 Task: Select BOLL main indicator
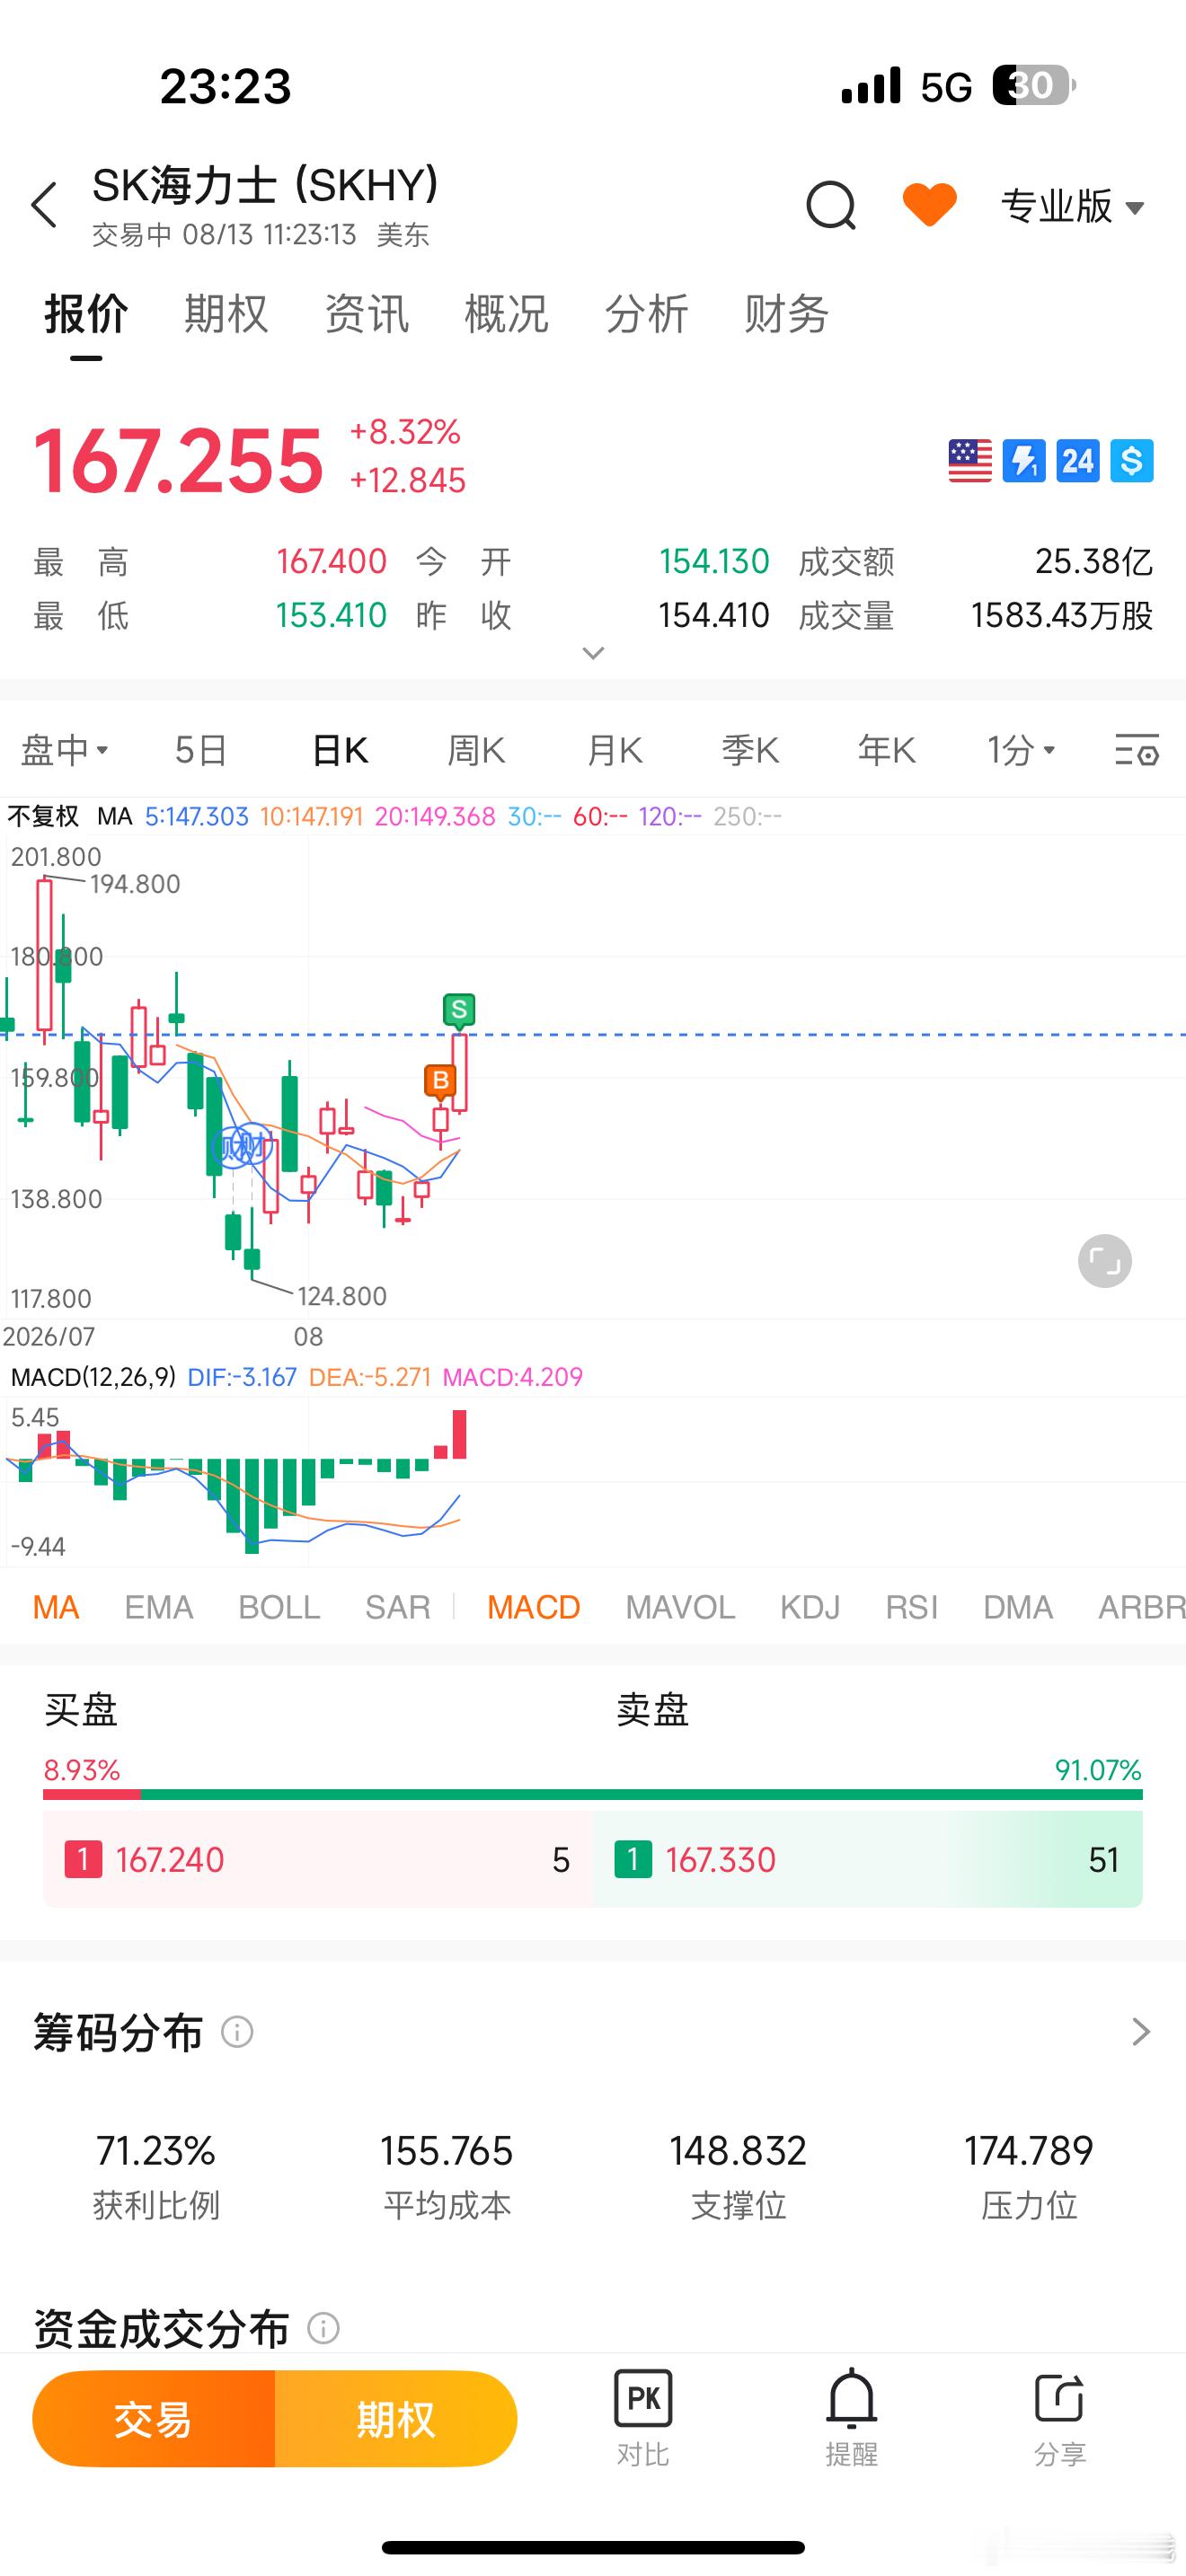coord(279,1607)
